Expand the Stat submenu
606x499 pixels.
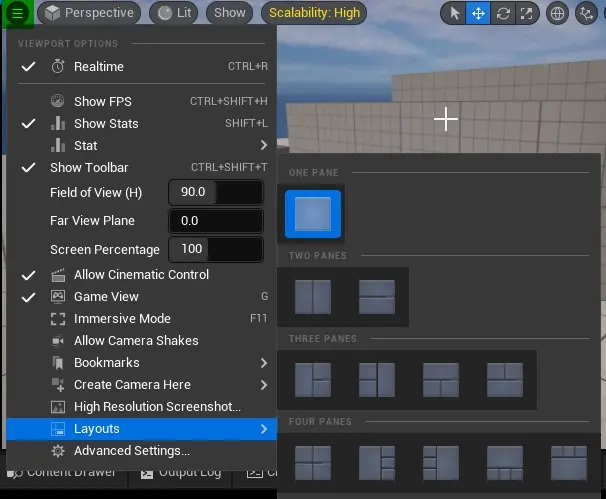pos(141,146)
